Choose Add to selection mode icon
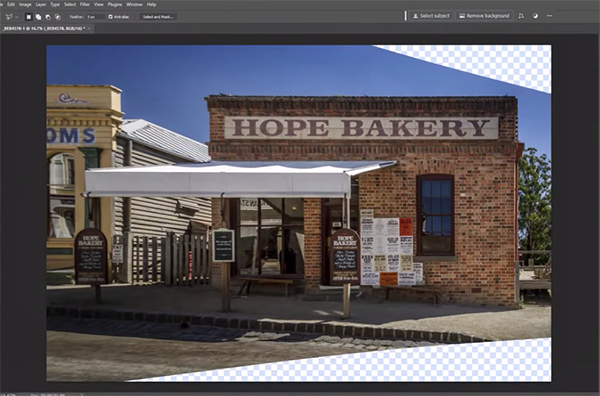This screenshot has height=396, width=600. coord(38,17)
